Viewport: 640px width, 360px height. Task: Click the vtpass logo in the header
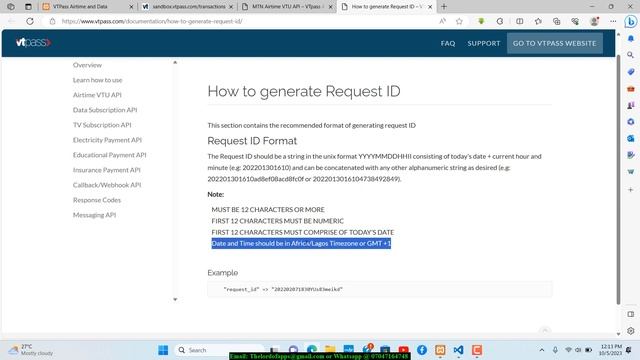click(33, 42)
